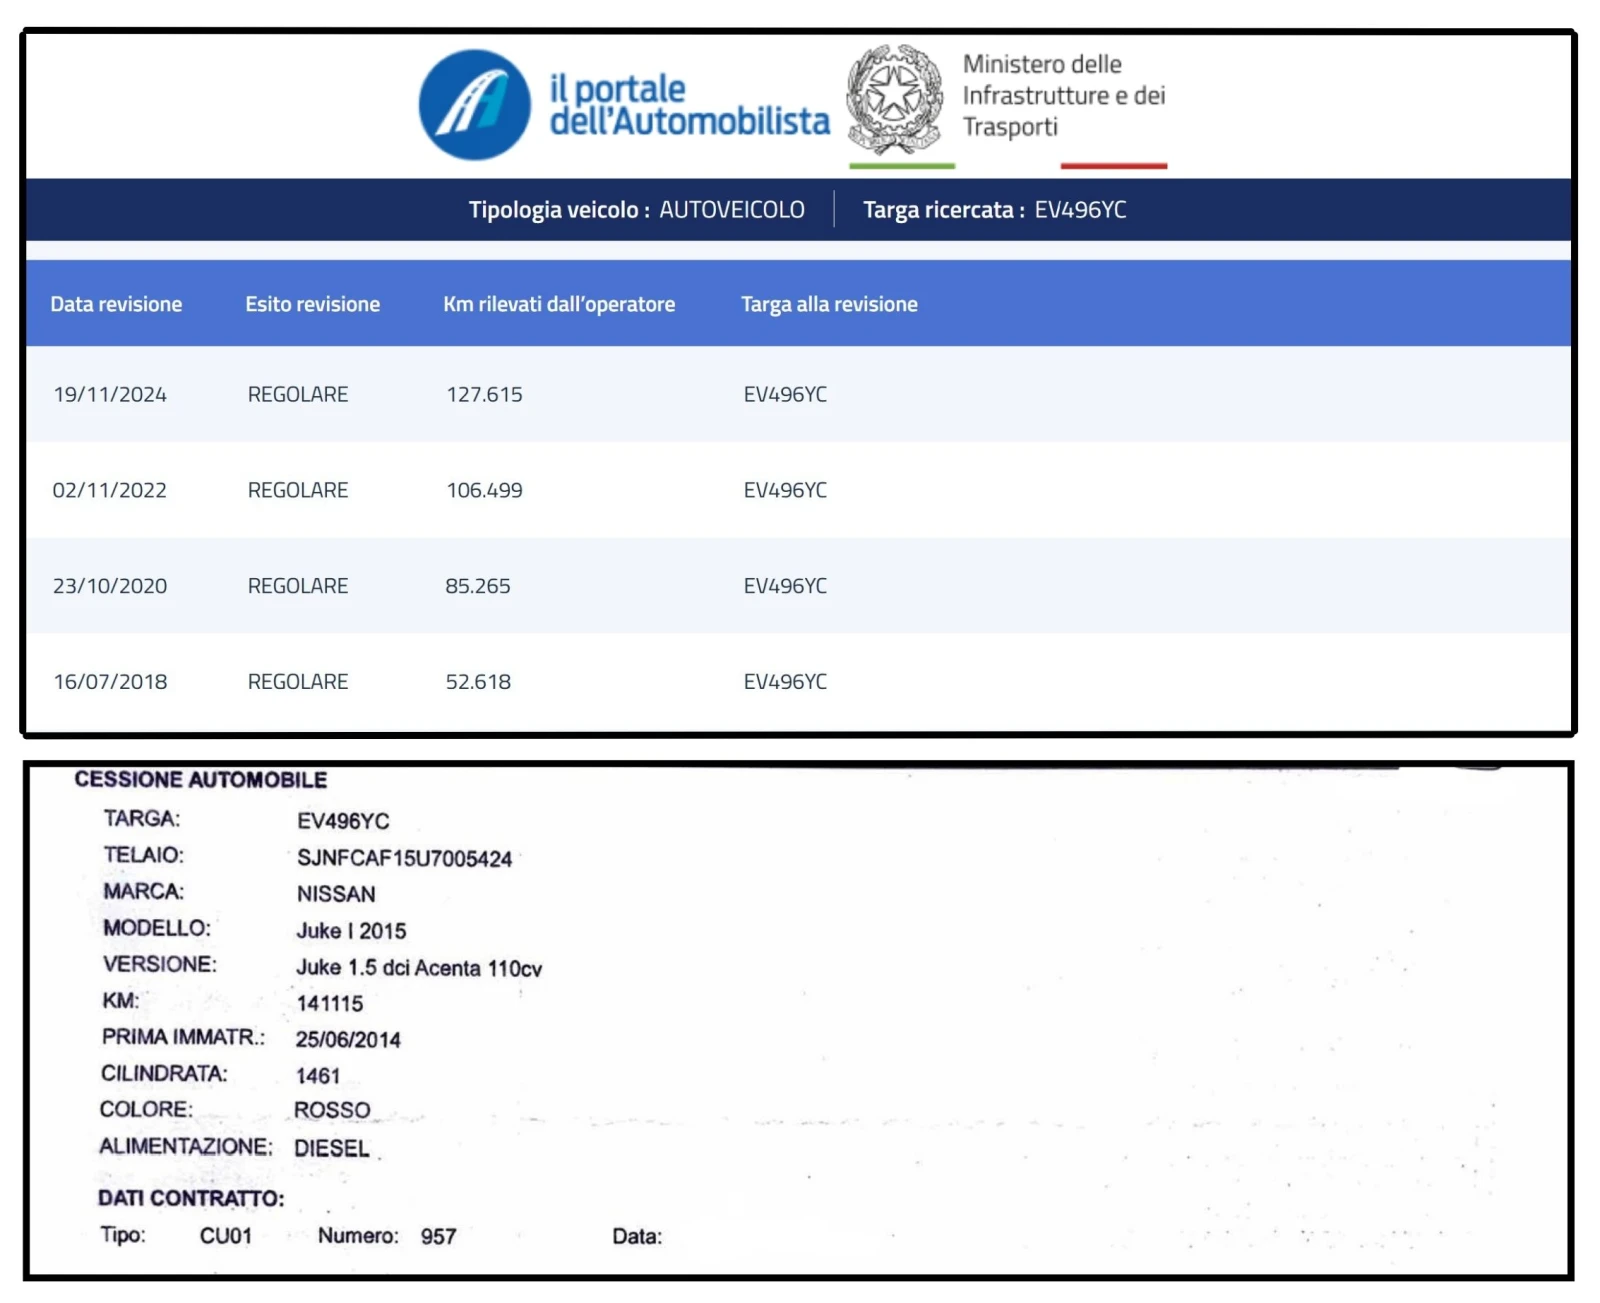Click the "MARCA:" field label
The width and height of the screenshot is (1600, 1303).
click(144, 892)
